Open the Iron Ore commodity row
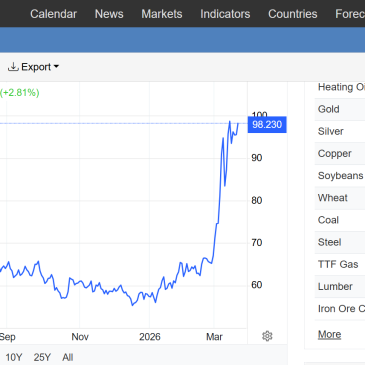Viewport: 365px width, 365px height. 340,309
